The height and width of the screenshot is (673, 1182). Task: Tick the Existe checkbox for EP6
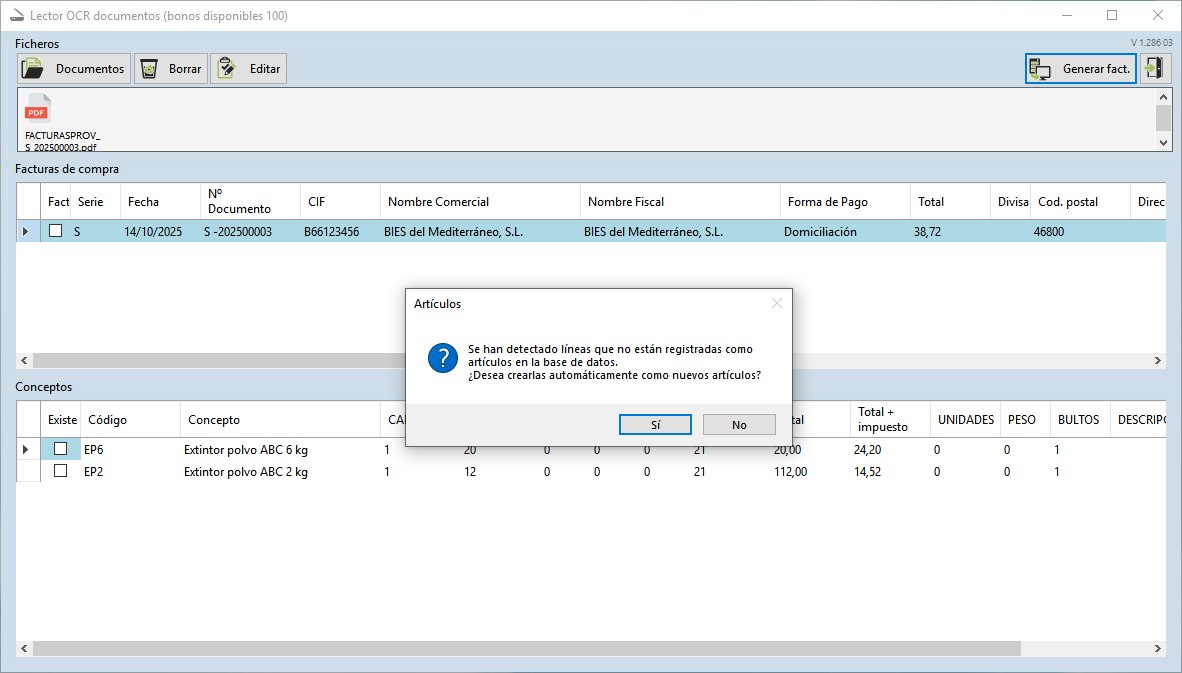pos(61,449)
